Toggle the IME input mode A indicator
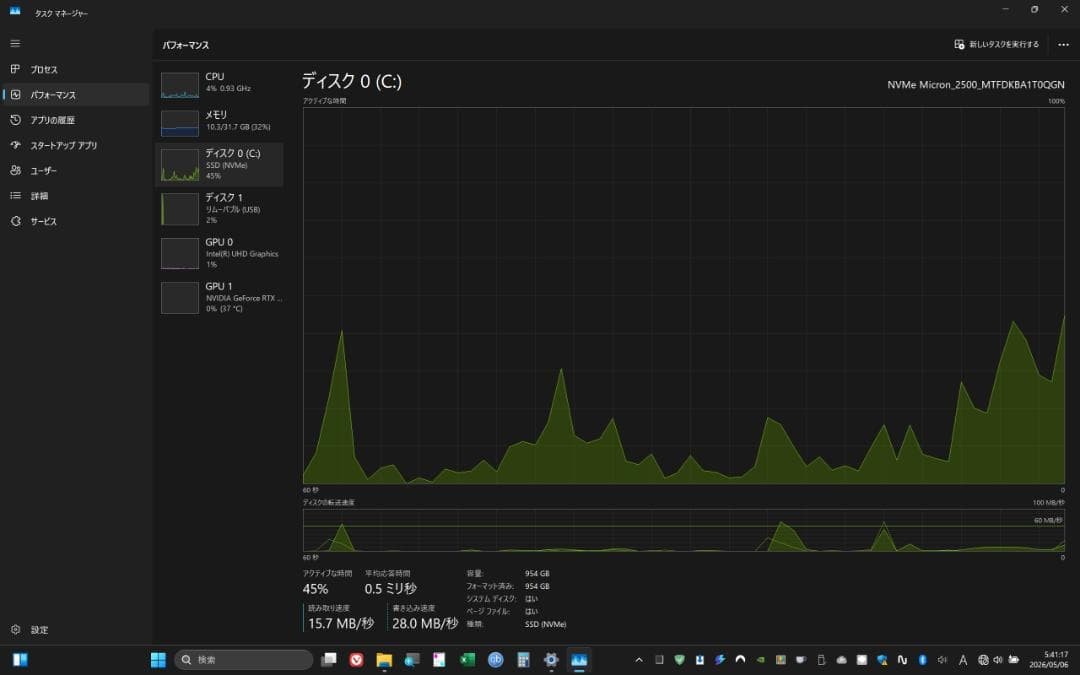 [x=963, y=660]
